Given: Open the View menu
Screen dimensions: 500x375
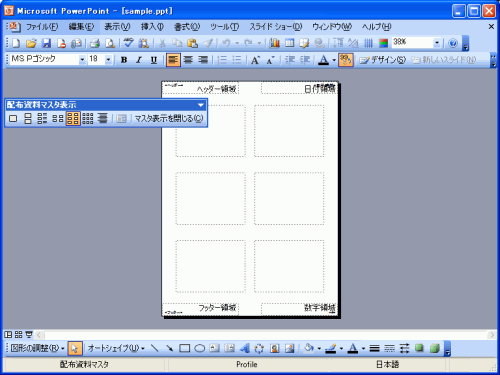Looking at the screenshot, I should 117,27.
